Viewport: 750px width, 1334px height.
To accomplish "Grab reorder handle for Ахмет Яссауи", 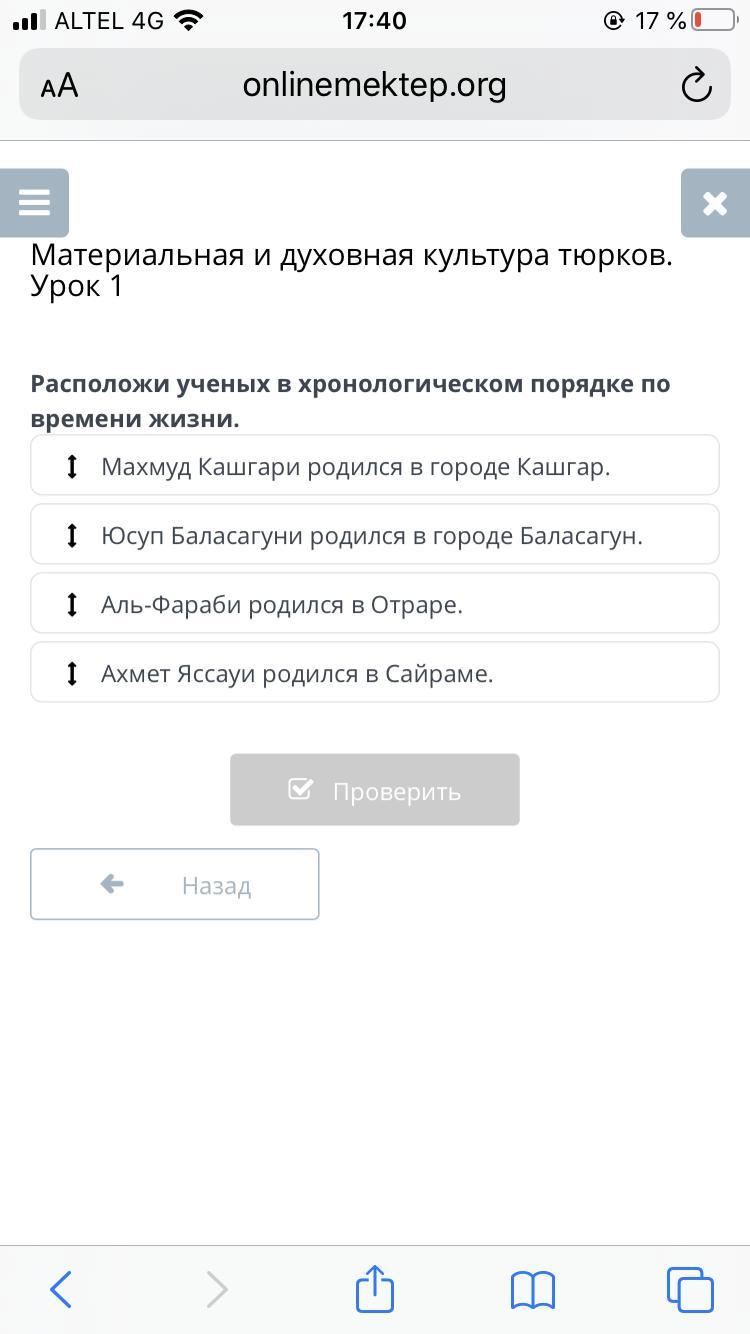I will point(72,673).
